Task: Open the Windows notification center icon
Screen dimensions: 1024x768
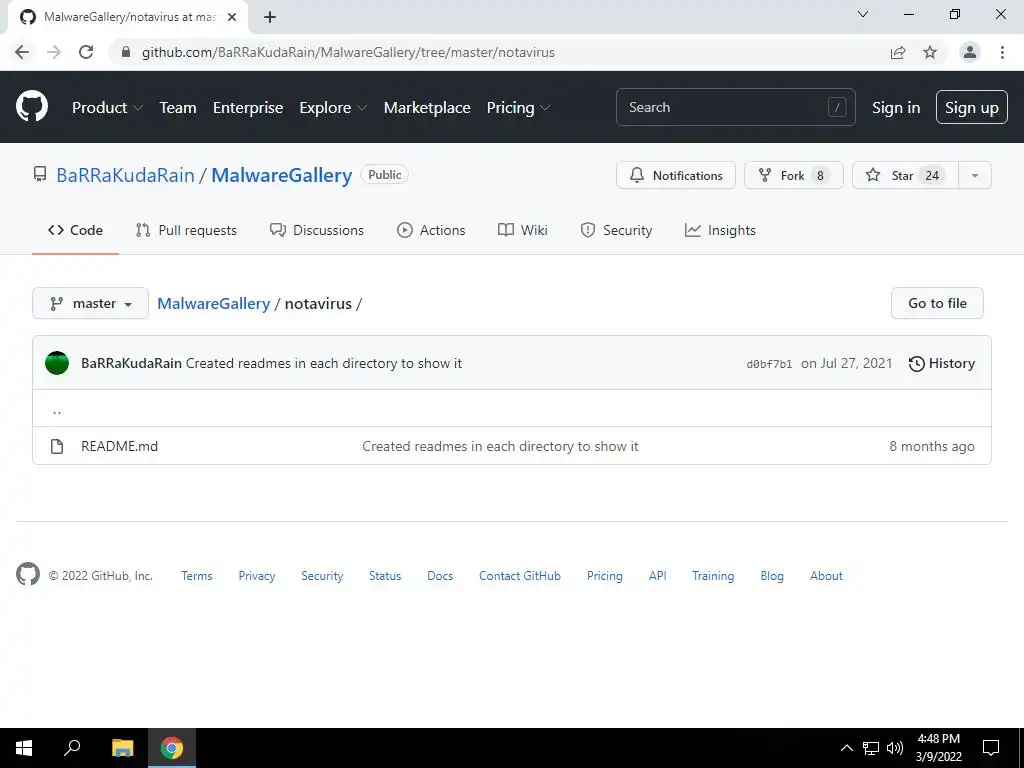Action: (991, 748)
